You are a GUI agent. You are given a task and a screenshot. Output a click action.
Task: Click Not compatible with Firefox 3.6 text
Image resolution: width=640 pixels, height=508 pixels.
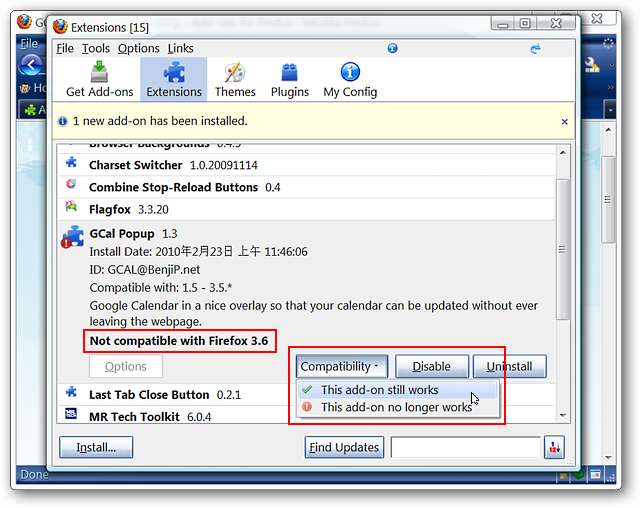tap(179, 341)
